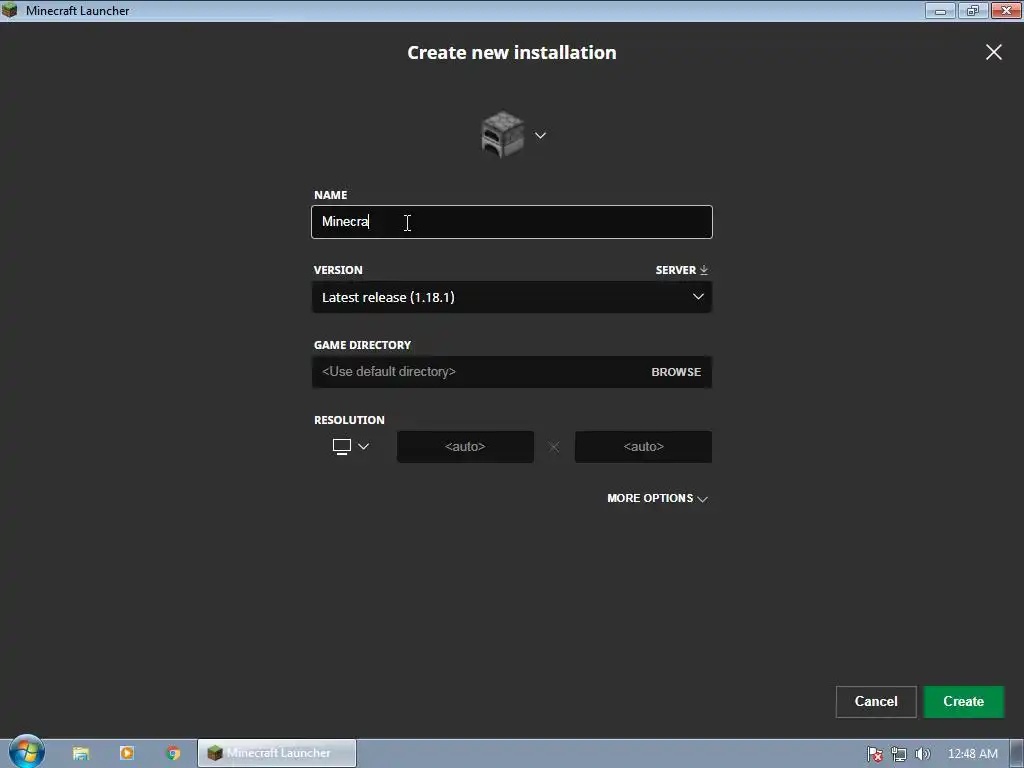Open File Explorer from taskbar
The image size is (1024, 768).
(81, 753)
